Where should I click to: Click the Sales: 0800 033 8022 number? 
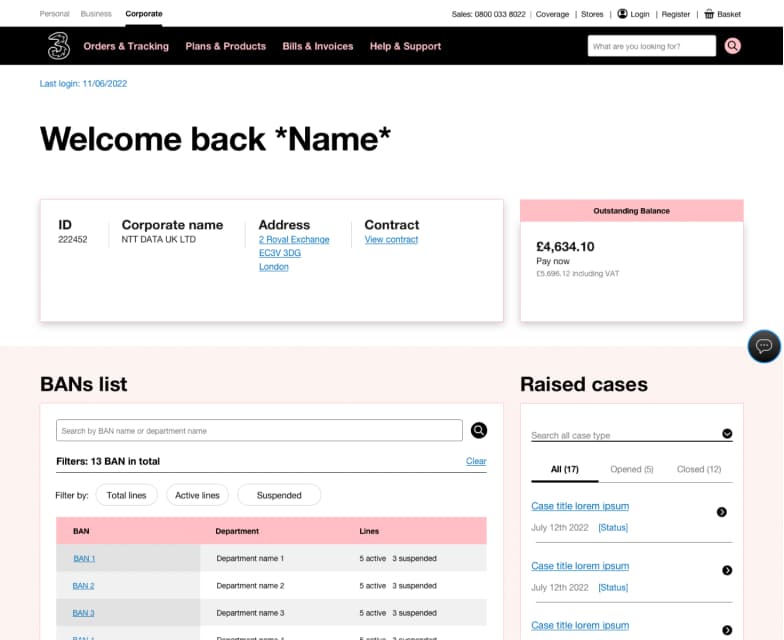coord(488,14)
